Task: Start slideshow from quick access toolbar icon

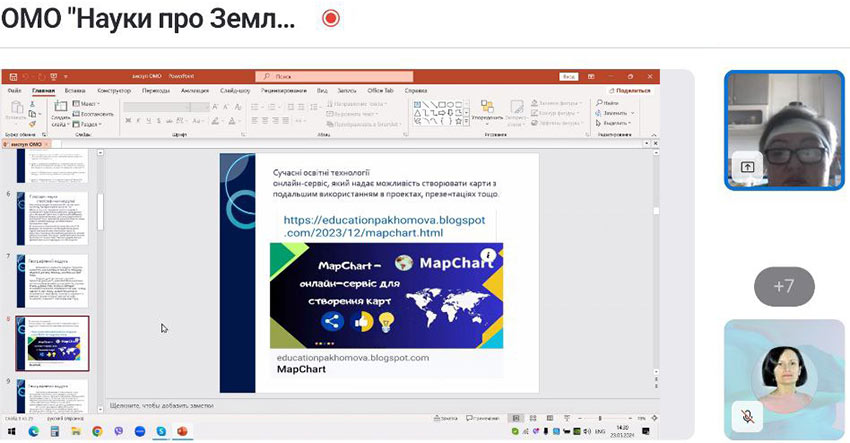Action: tap(54, 76)
